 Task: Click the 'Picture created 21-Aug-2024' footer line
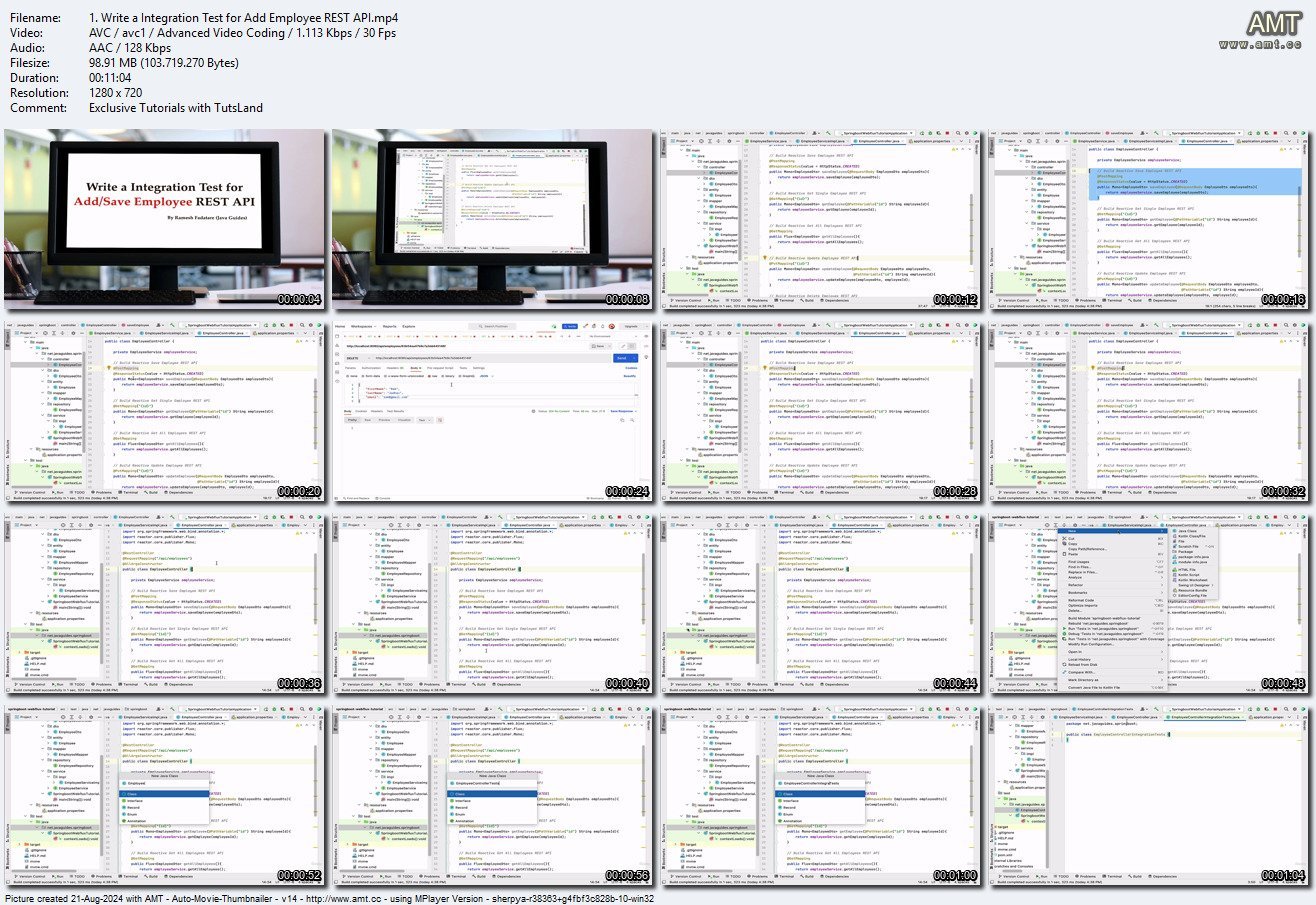click(x=329, y=898)
